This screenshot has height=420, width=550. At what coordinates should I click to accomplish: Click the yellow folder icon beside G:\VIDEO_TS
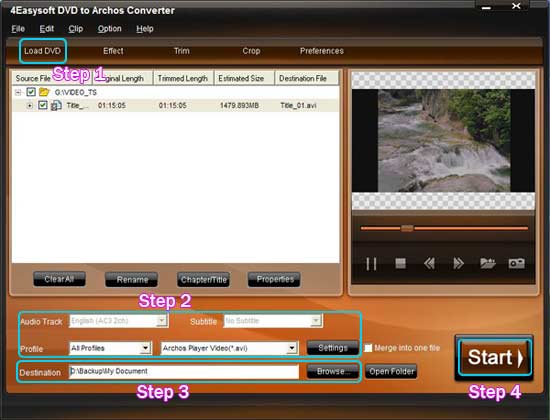pyautogui.click(x=44, y=92)
